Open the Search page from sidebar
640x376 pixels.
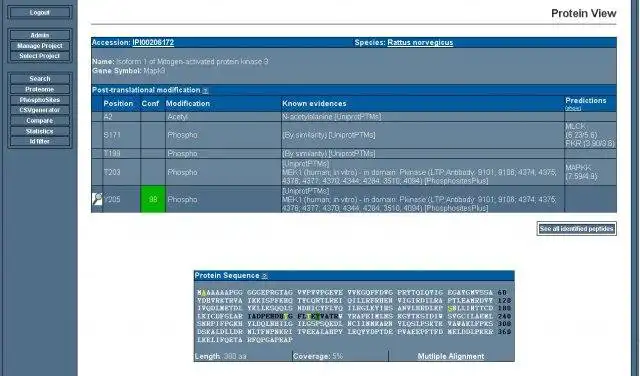(x=40, y=78)
